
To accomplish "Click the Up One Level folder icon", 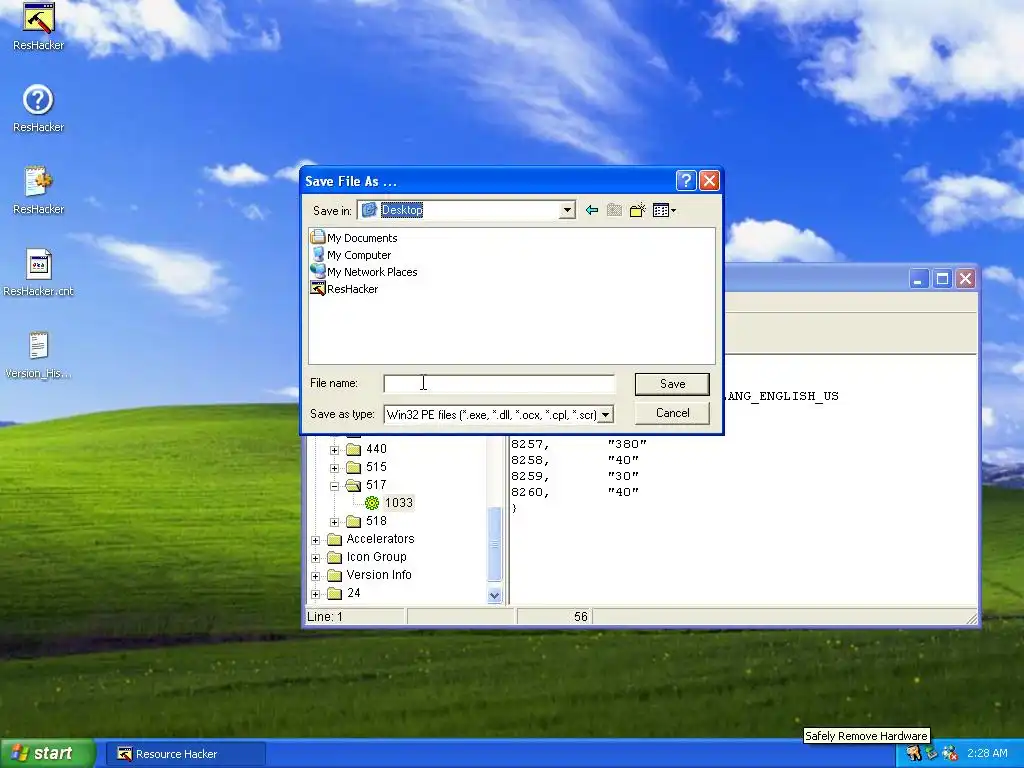I will click(614, 210).
